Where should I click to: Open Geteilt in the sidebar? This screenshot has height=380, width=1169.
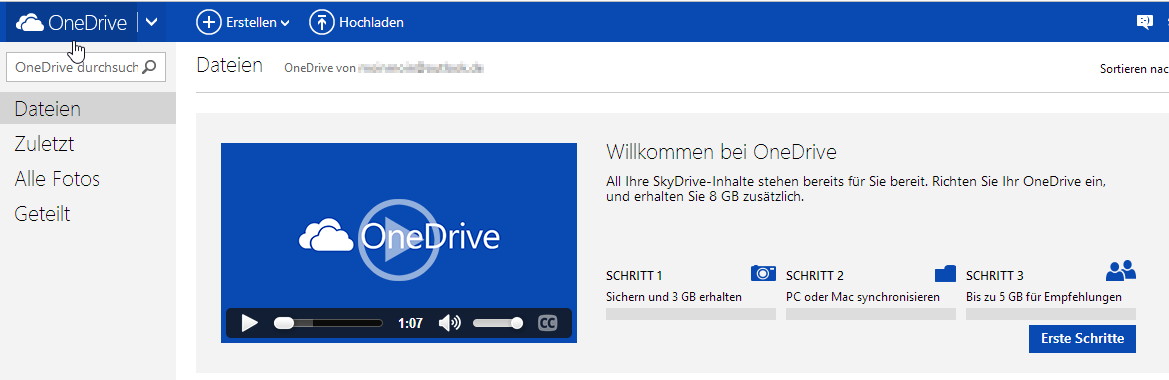point(42,214)
